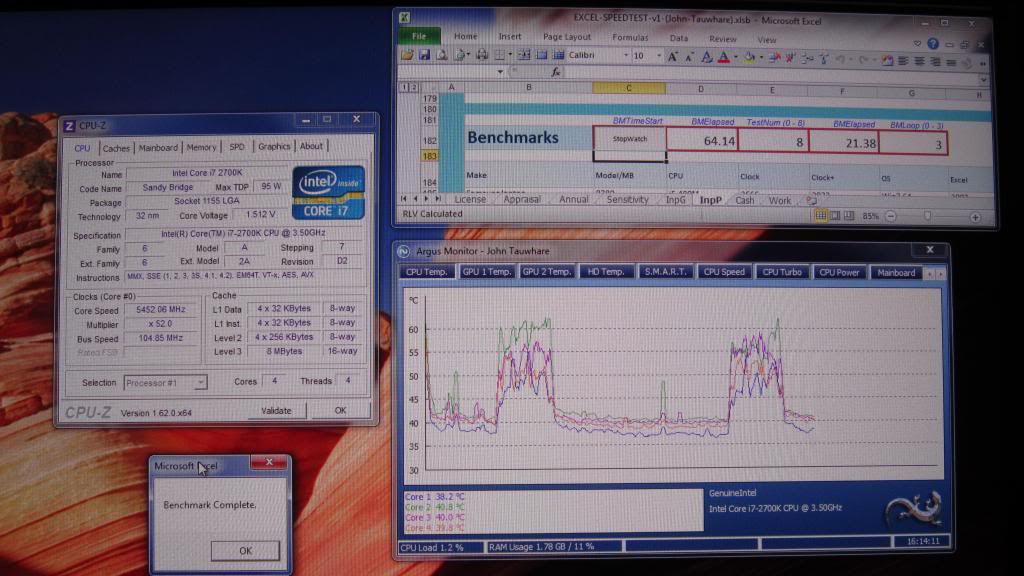The width and height of the screenshot is (1024, 576).
Task: Select the Sensitivity sheet tab
Action: coord(627,200)
